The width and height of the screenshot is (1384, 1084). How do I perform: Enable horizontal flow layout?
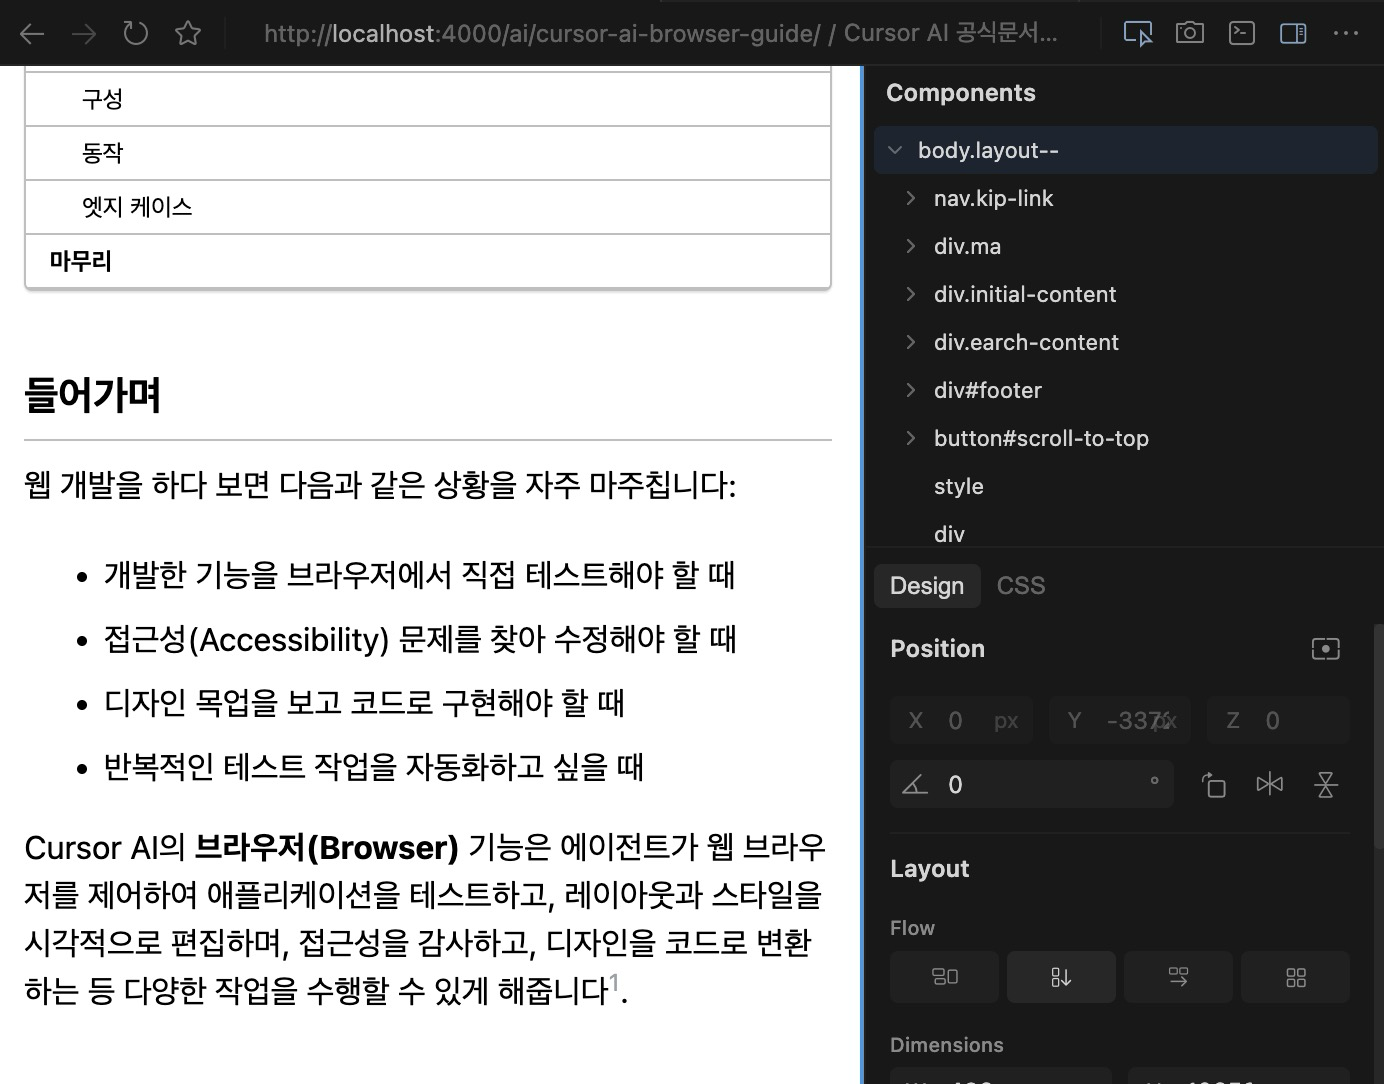[x=1178, y=977]
